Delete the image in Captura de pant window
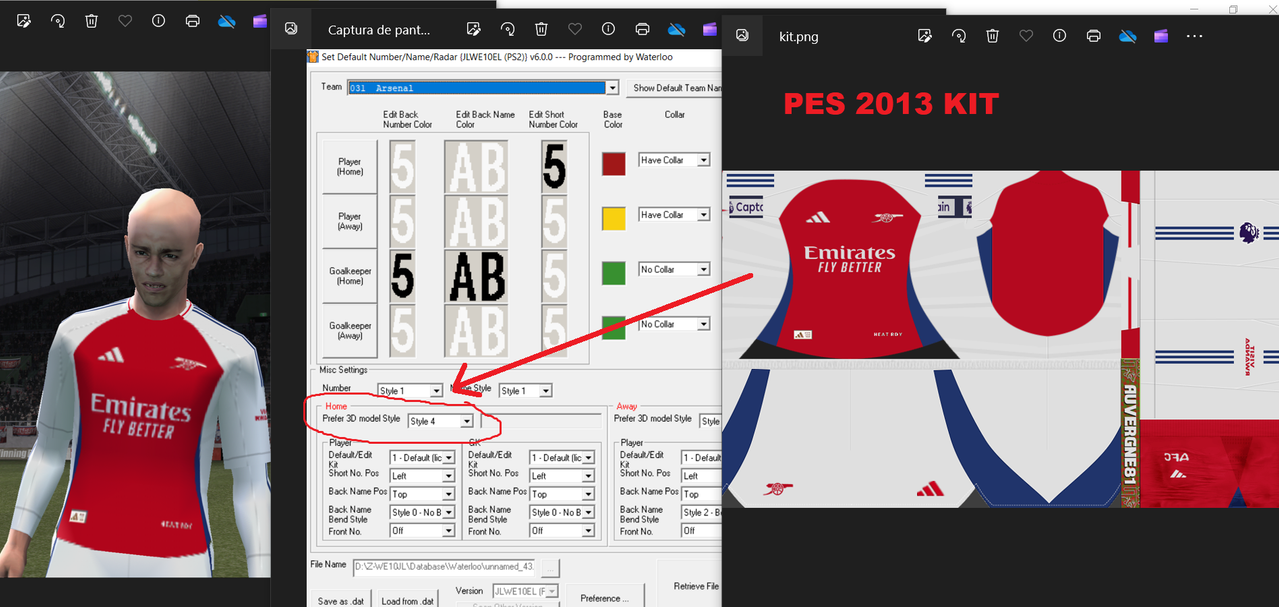The height and width of the screenshot is (607, 1279). coord(541,29)
